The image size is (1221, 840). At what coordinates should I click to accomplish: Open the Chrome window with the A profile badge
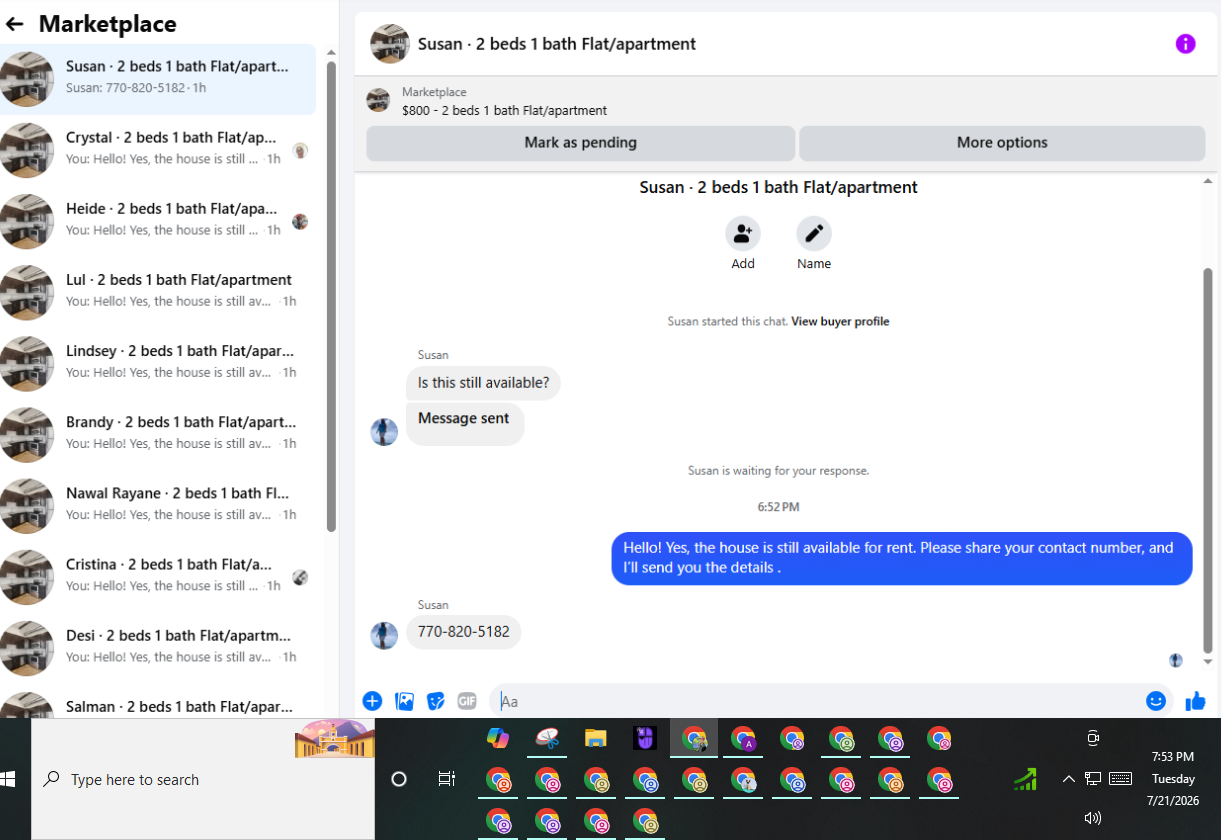pyautogui.click(x=743, y=739)
